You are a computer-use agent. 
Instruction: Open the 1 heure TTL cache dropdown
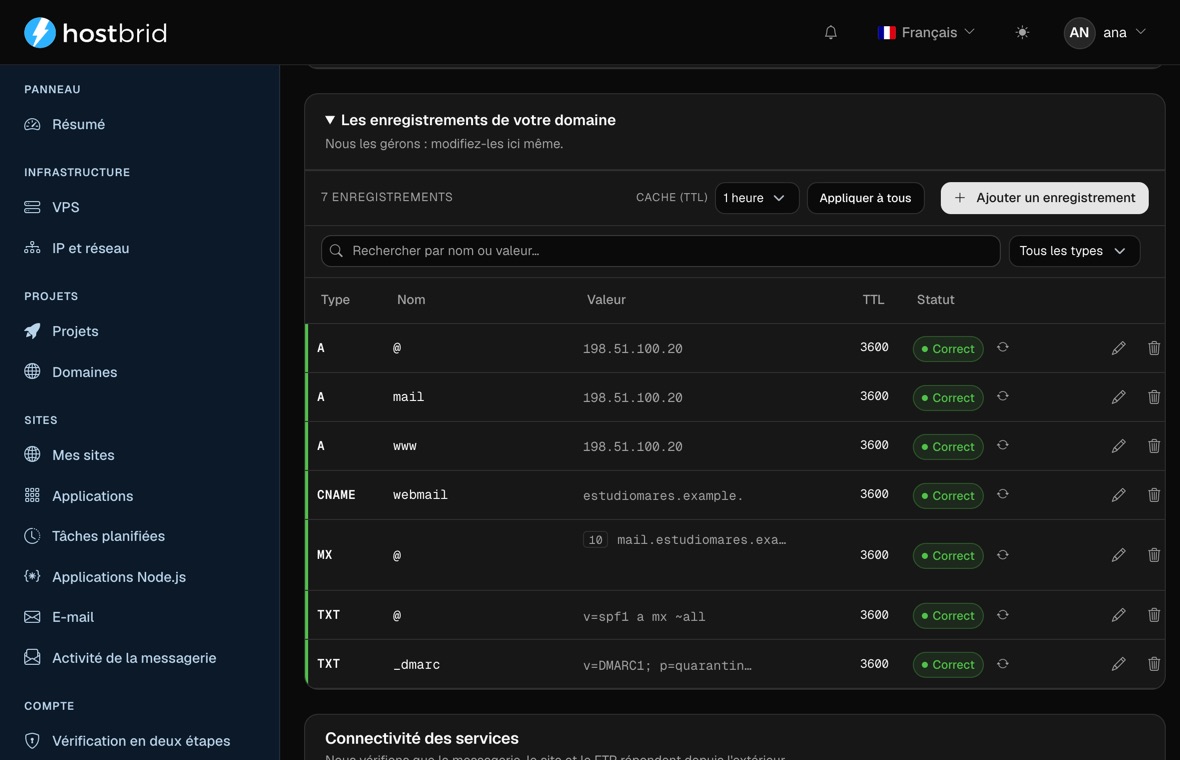tap(756, 198)
